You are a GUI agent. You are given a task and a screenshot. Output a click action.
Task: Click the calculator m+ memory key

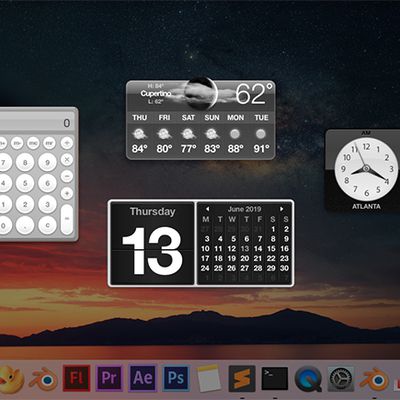click(x=3, y=143)
